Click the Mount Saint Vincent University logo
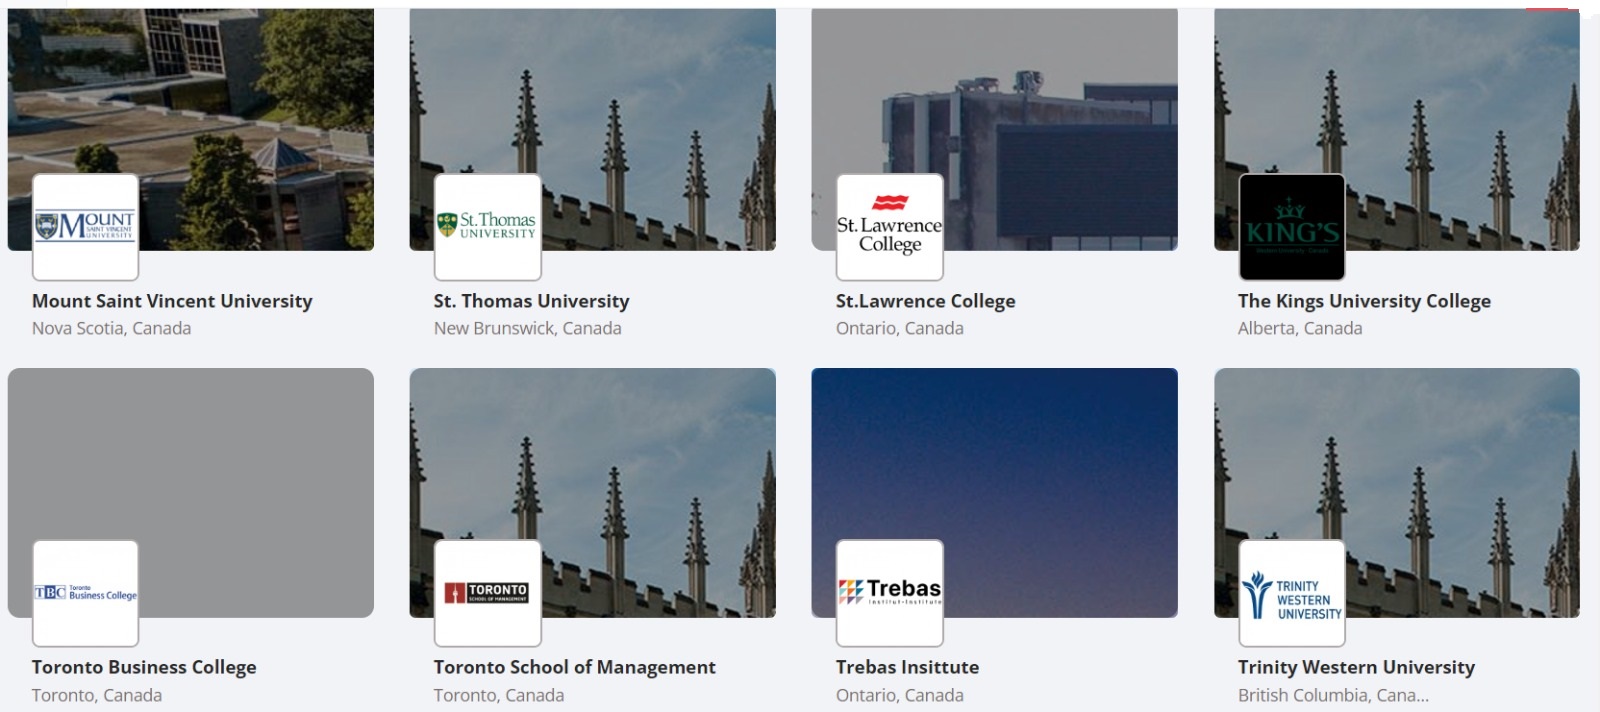Viewport: 1600px width, 712px height. tap(85, 227)
